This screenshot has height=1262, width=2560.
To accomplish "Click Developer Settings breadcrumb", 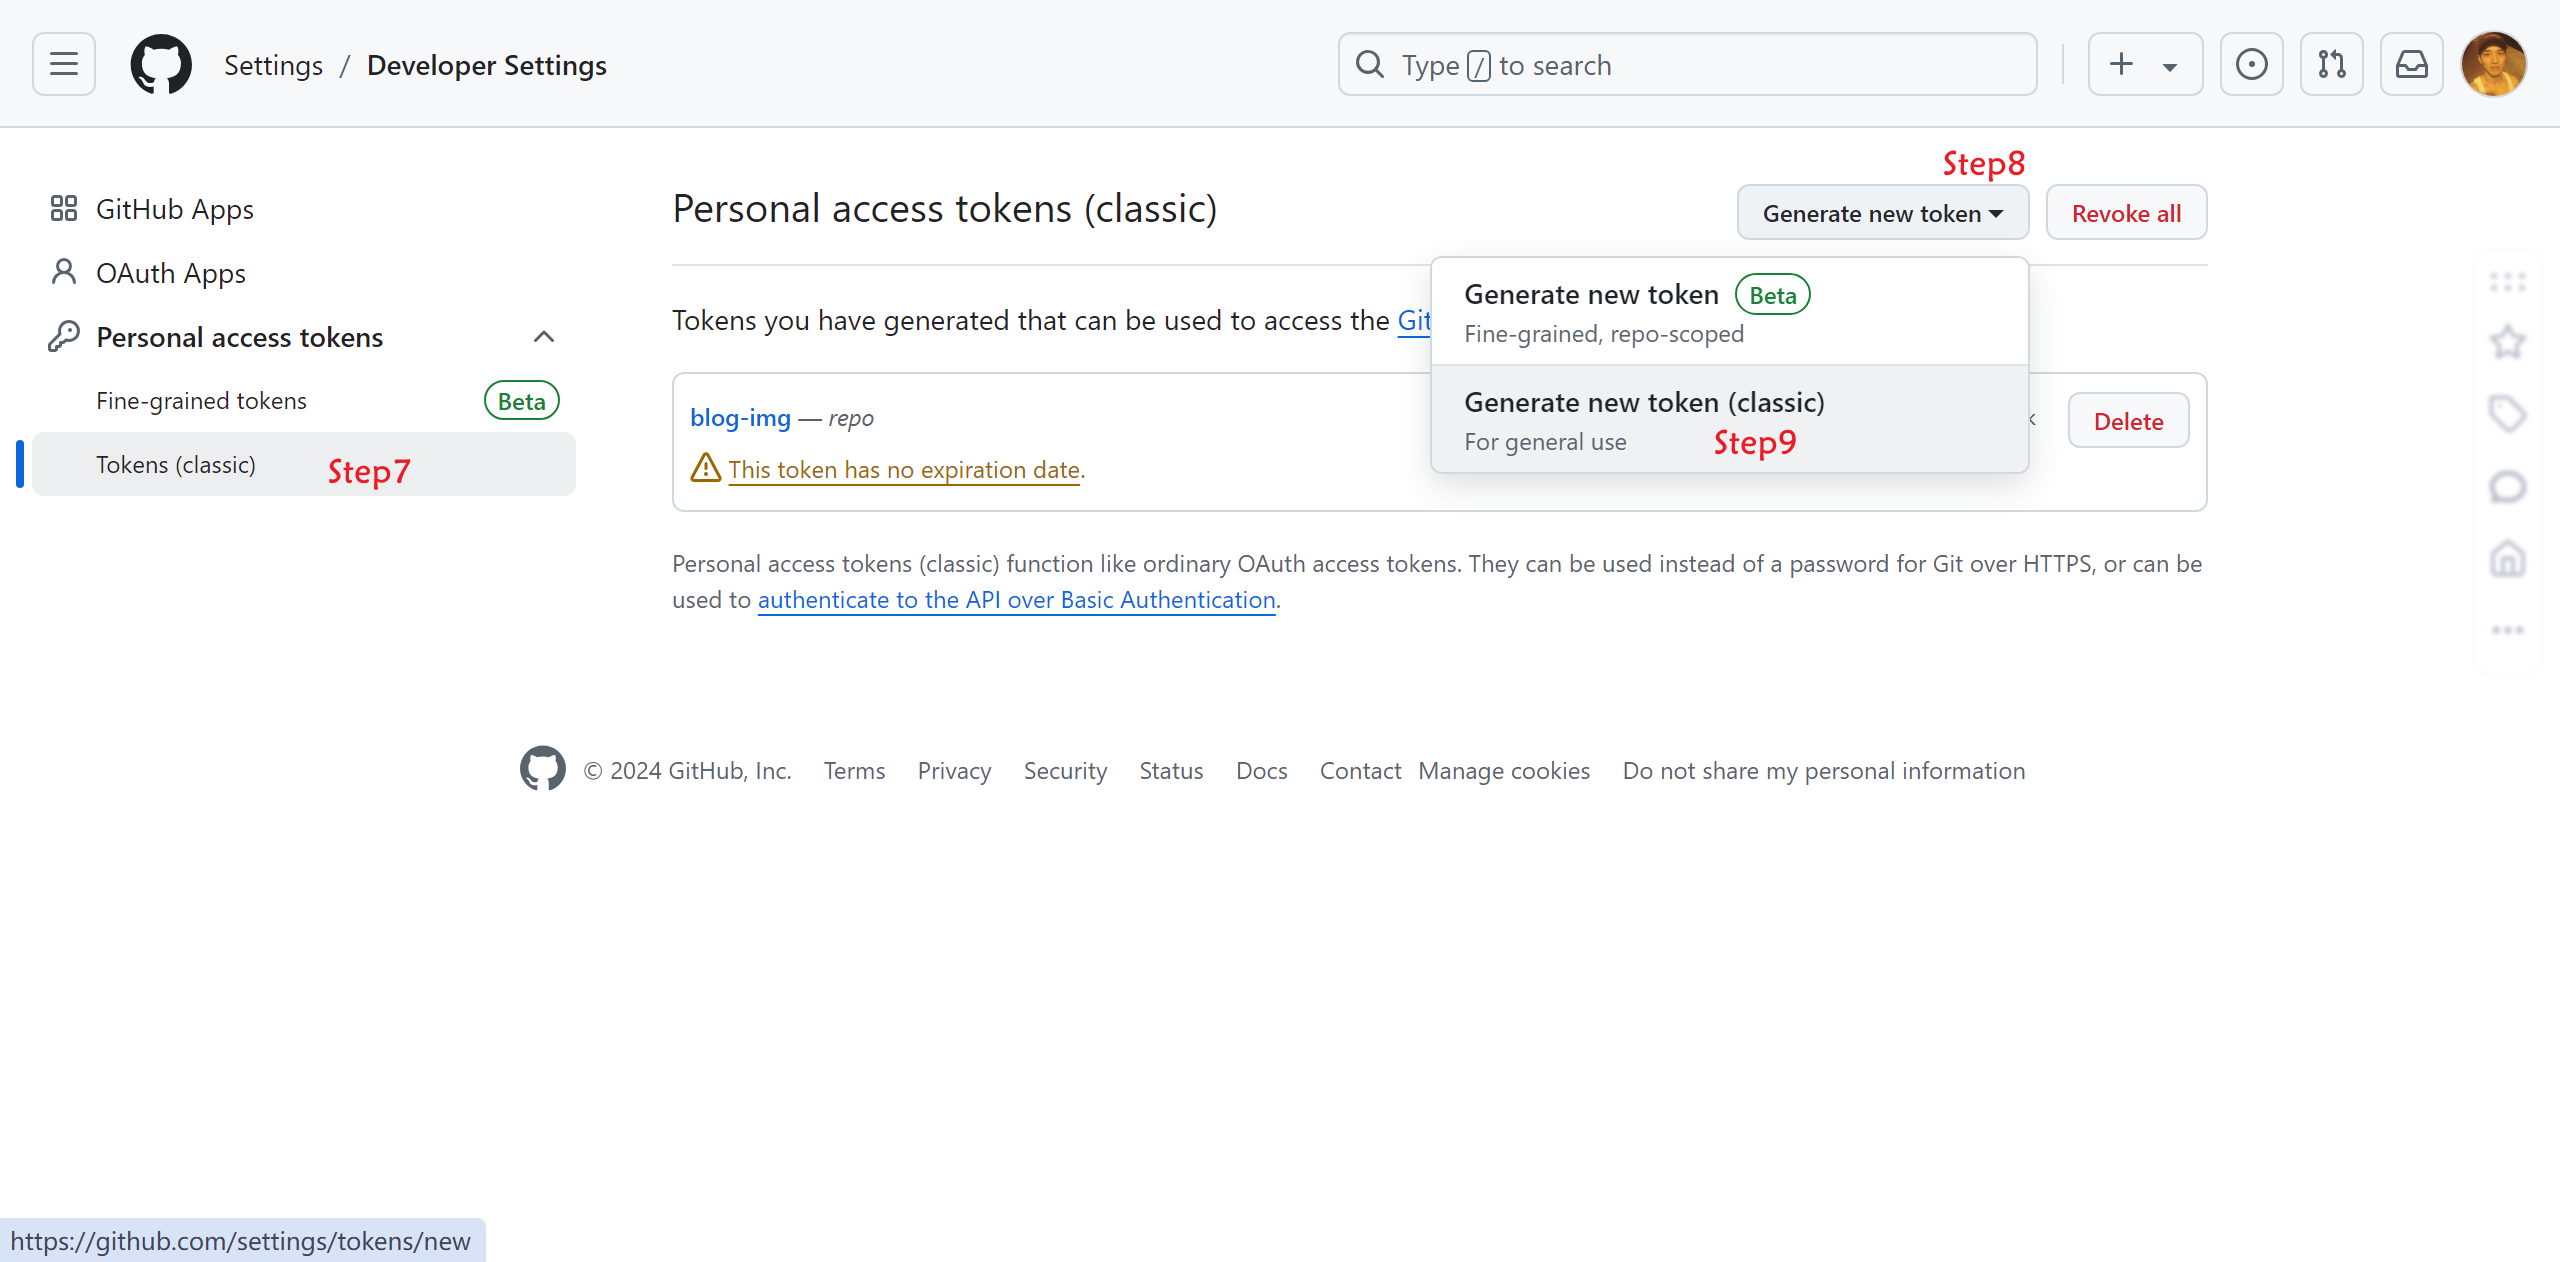I will click(486, 65).
